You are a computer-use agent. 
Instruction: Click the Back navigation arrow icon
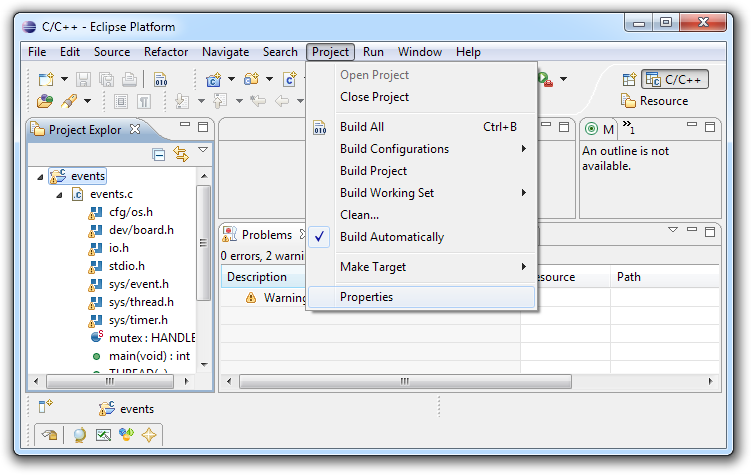click(282, 101)
